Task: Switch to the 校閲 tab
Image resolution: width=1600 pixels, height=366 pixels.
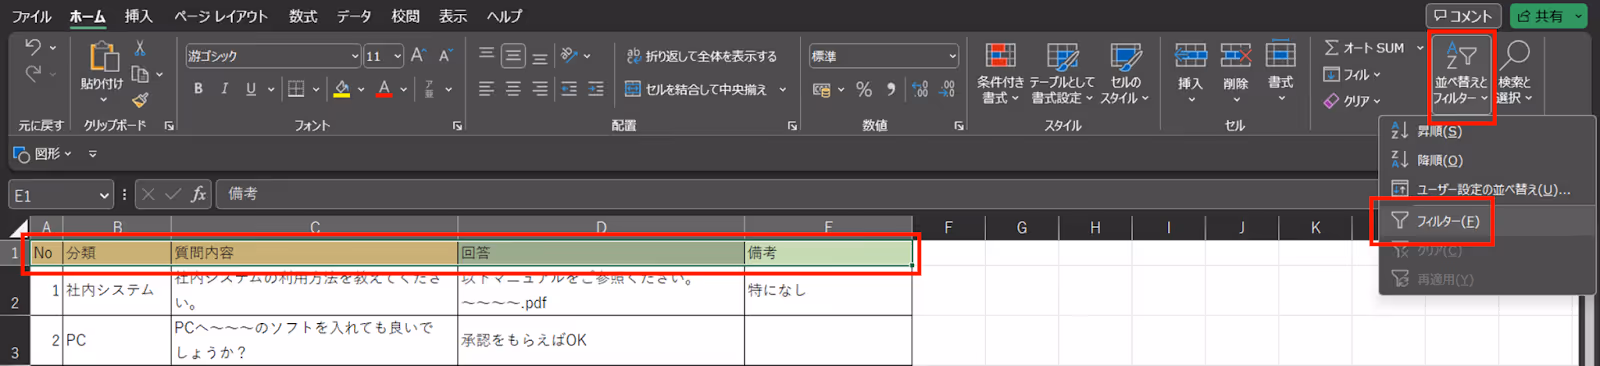Action: pyautogui.click(x=405, y=16)
